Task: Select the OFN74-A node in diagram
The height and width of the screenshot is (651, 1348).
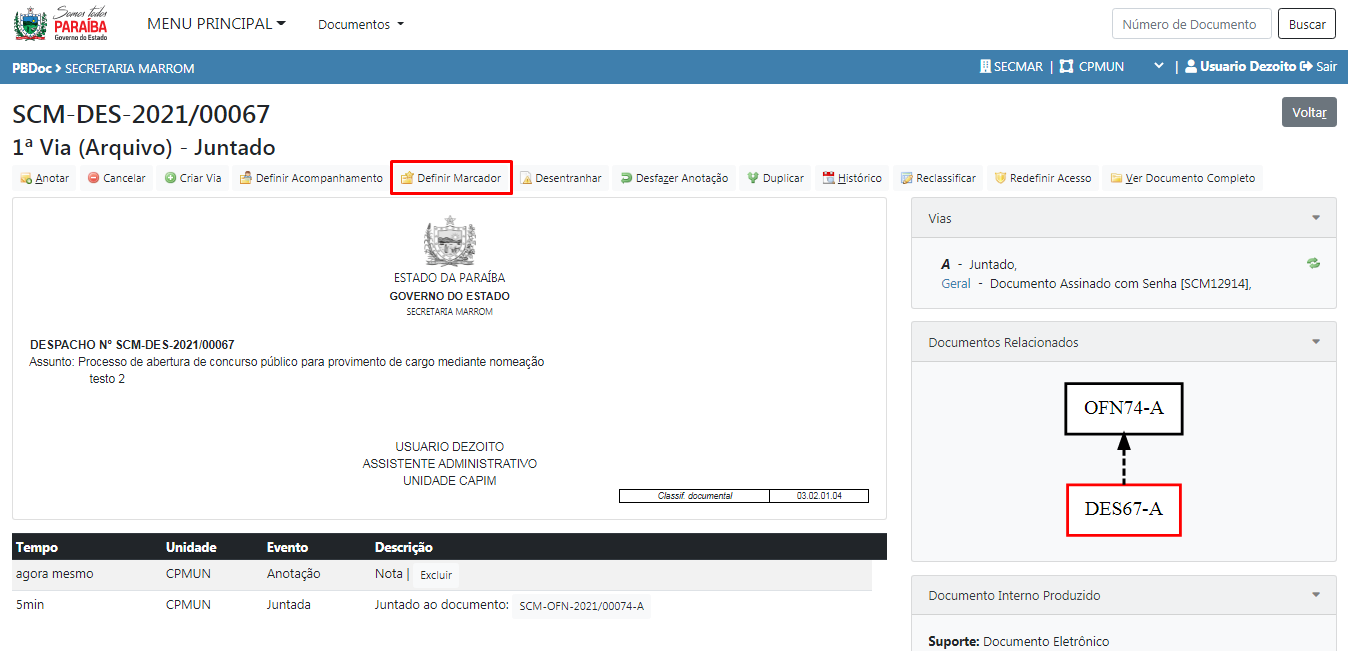Action: tap(1123, 408)
